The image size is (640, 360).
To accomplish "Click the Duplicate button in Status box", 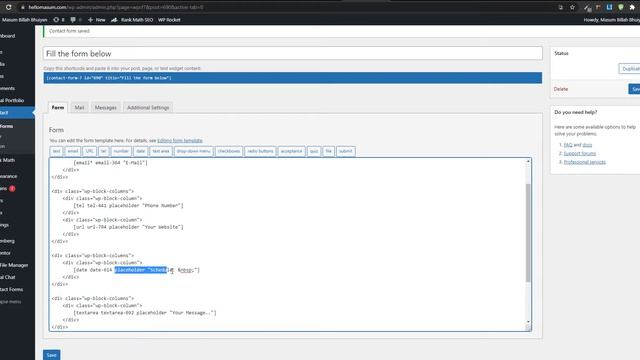I will (629, 69).
